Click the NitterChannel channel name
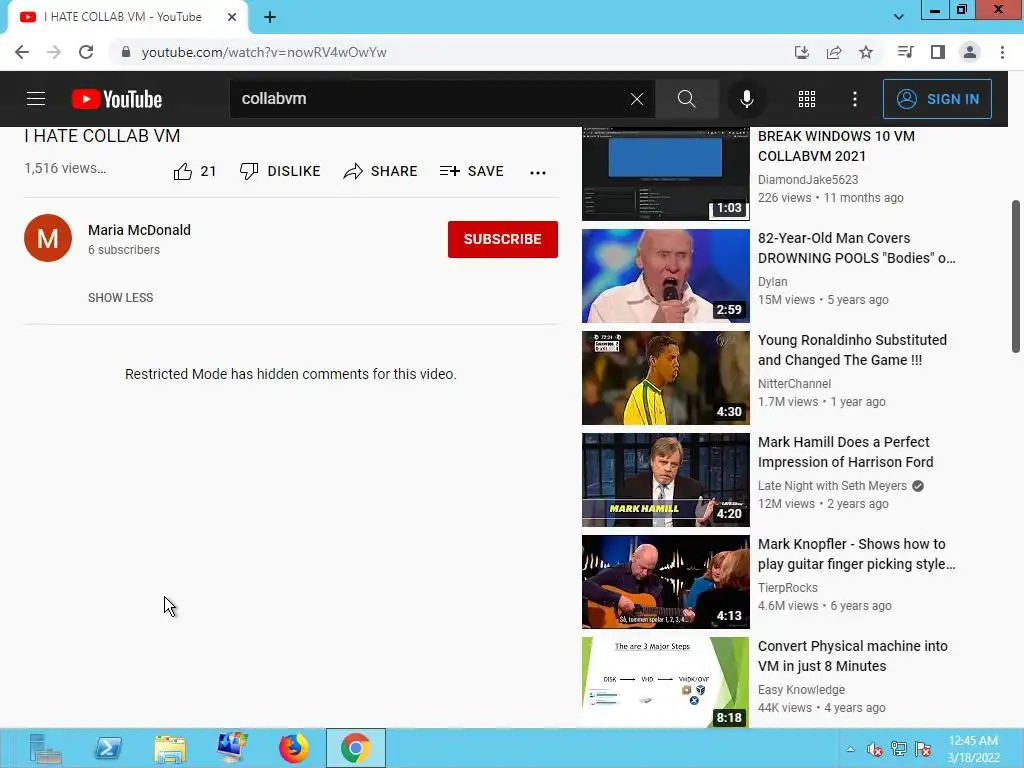This screenshot has width=1024, height=768. click(x=794, y=384)
